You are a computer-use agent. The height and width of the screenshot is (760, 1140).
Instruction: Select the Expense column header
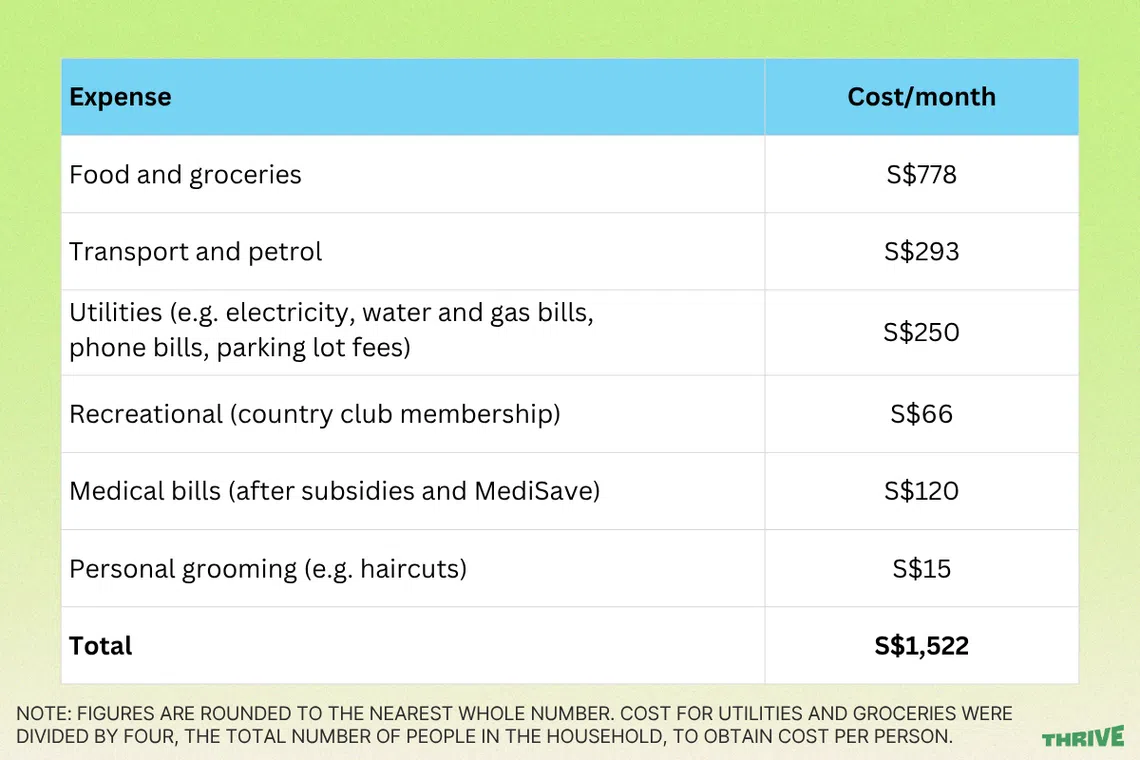(x=120, y=97)
